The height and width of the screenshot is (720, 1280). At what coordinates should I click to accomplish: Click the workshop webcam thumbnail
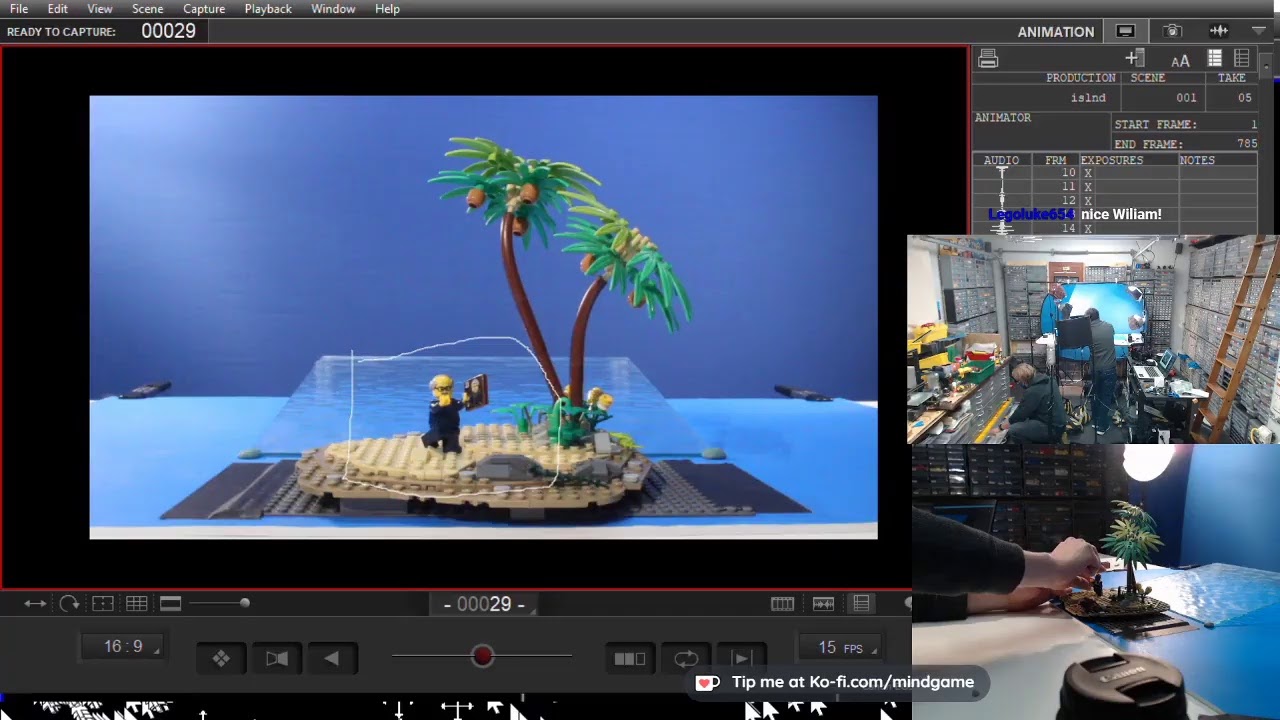1093,339
